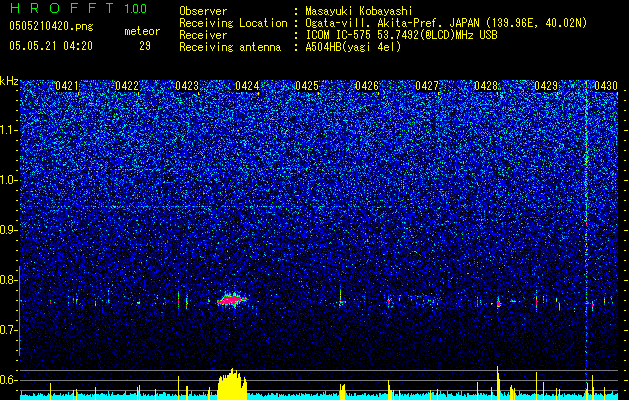The height and width of the screenshot is (400, 629).
Task: Click the 0427 time marker
Action: point(427,86)
